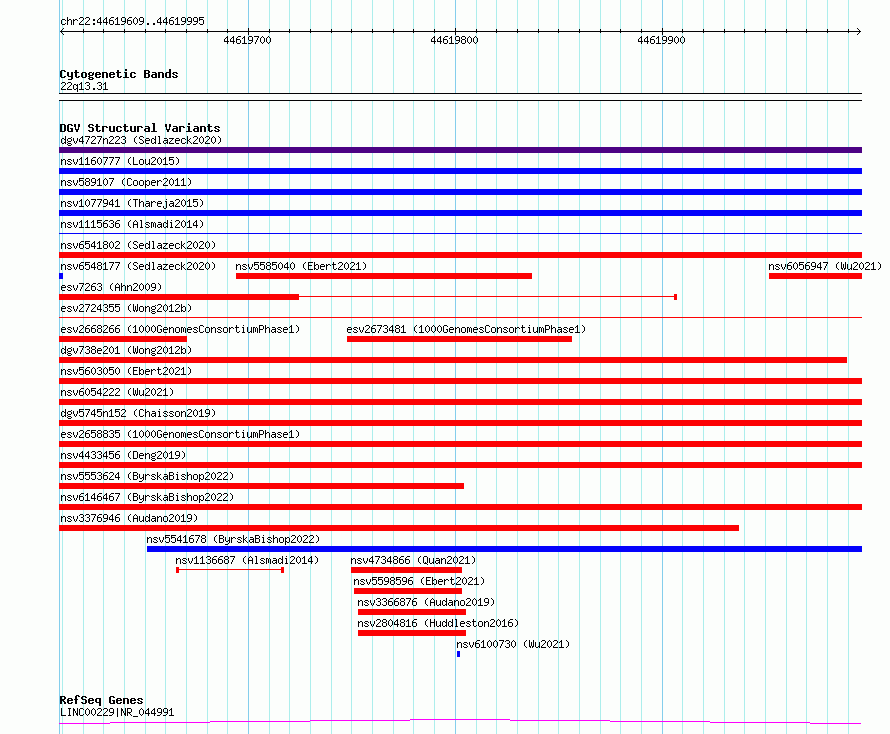
Task: Click the 44619700 ruler position label
Action: tap(247, 40)
